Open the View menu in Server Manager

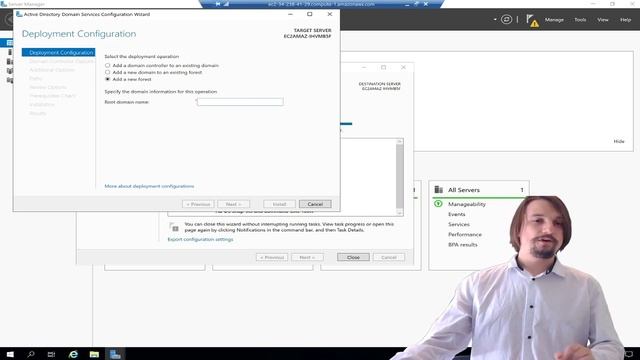coord(602,20)
